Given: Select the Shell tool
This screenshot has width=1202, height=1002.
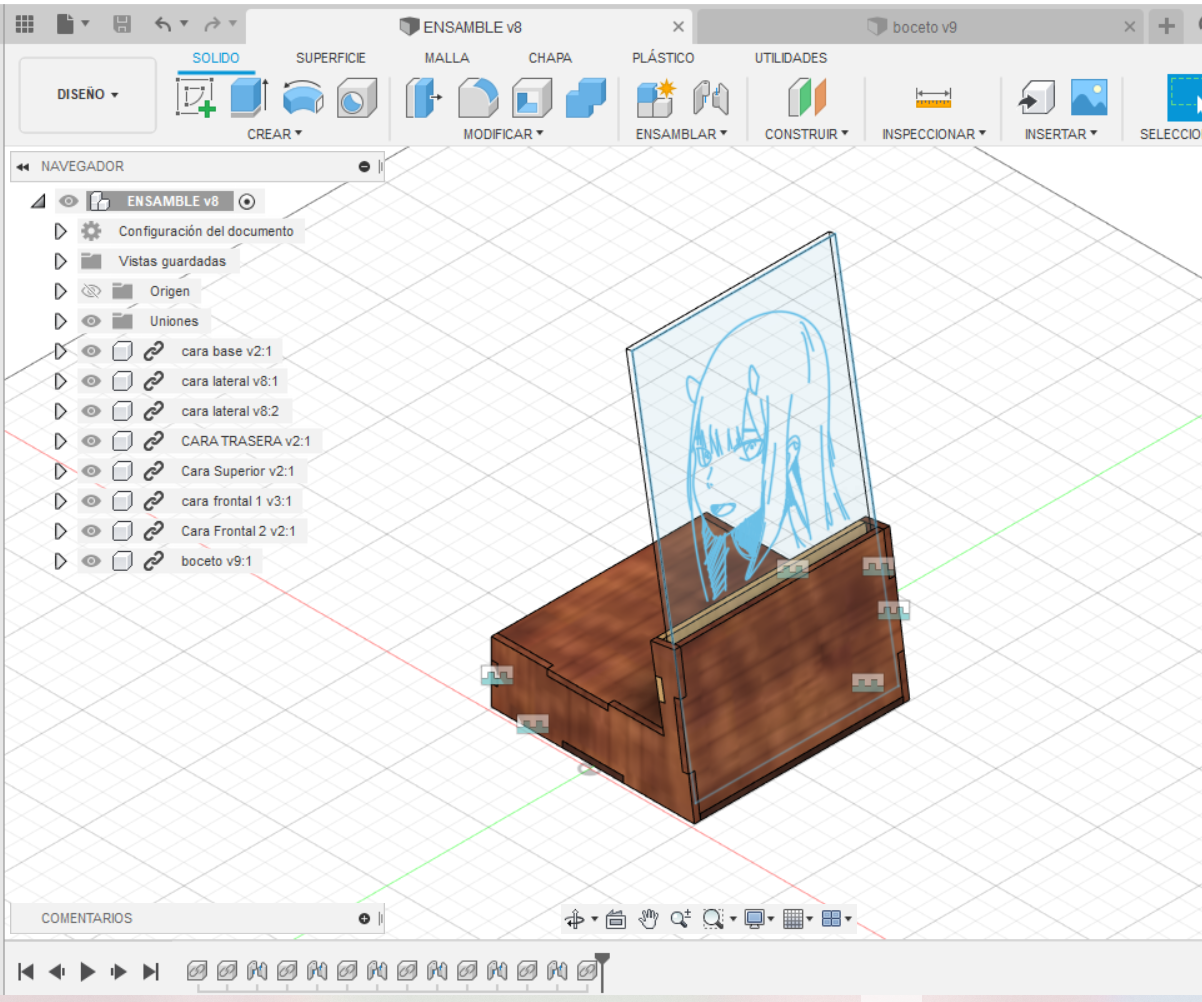Looking at the screenshot, I should pyautogui.click(x=532, y=98).
